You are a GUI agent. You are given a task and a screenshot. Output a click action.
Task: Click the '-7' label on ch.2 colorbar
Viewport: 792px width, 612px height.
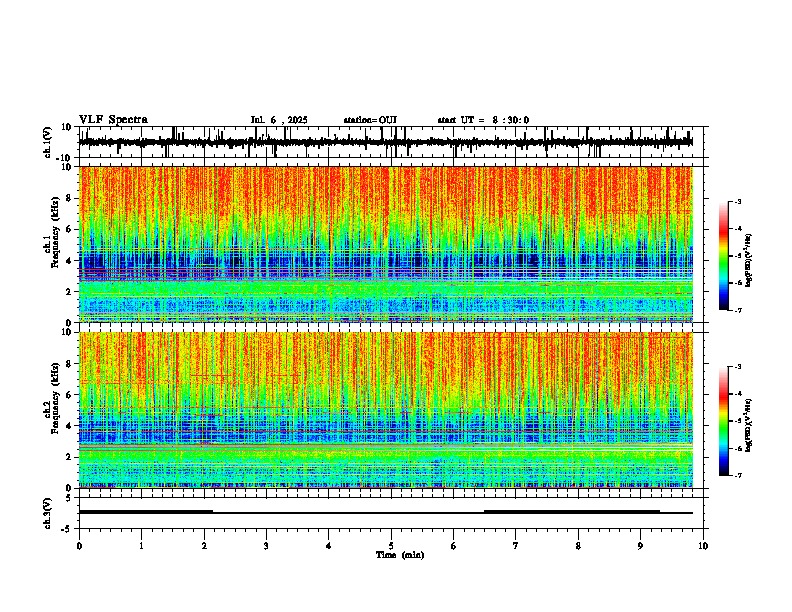pos(738,476)
